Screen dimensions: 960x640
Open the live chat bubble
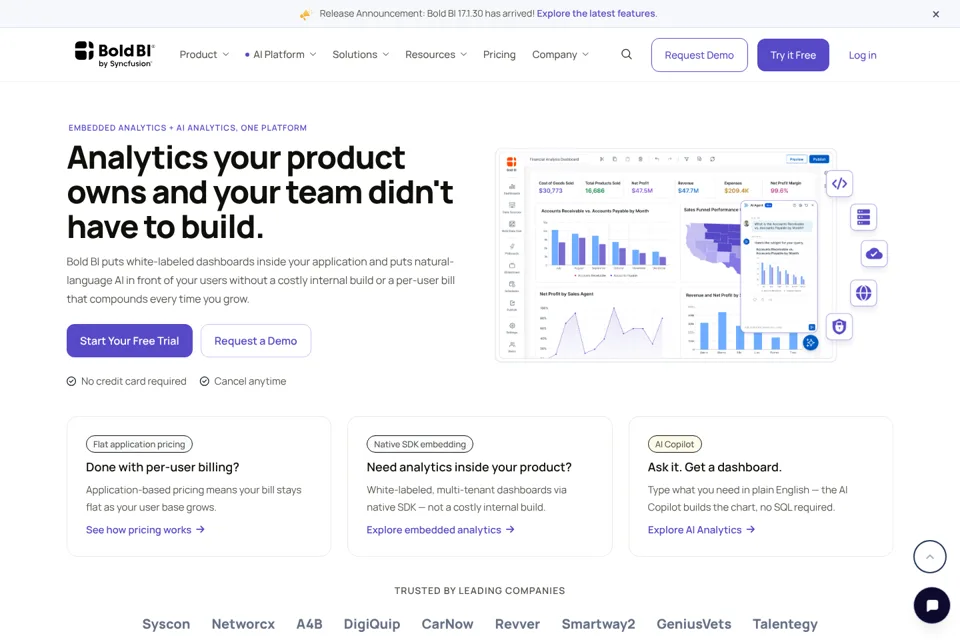(x=932, y=605)
